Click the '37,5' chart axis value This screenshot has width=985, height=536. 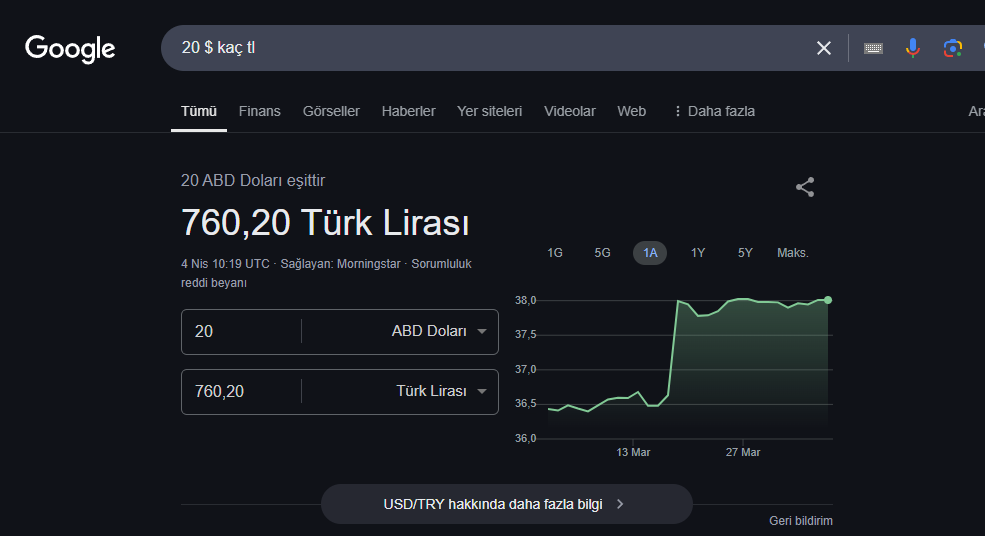tap(526, 334)
